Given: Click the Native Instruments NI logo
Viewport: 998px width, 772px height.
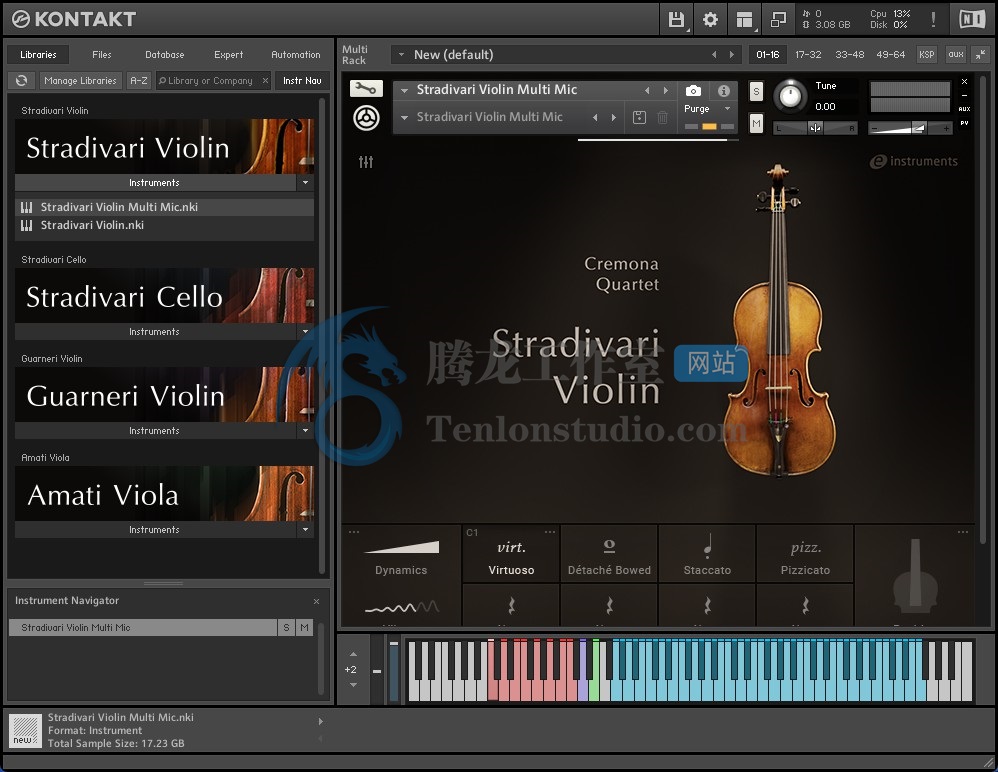Looking at the screenshot, I should (971, 20).
